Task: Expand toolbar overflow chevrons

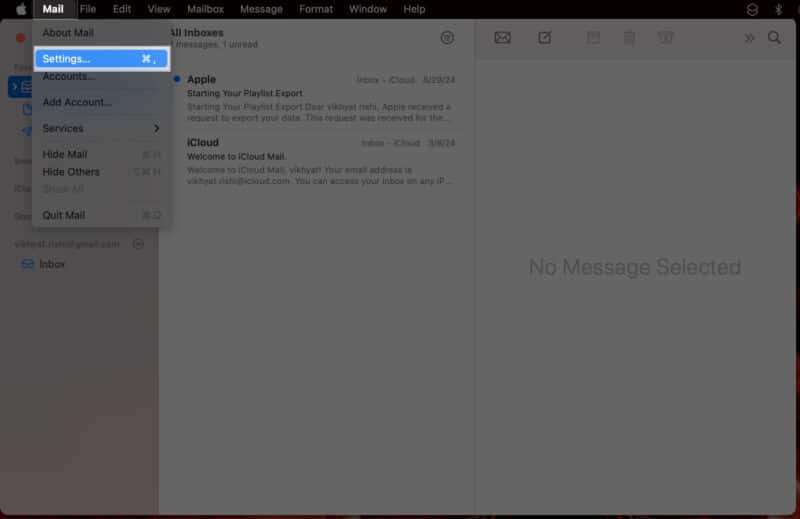Action: [x=749, y=38]
